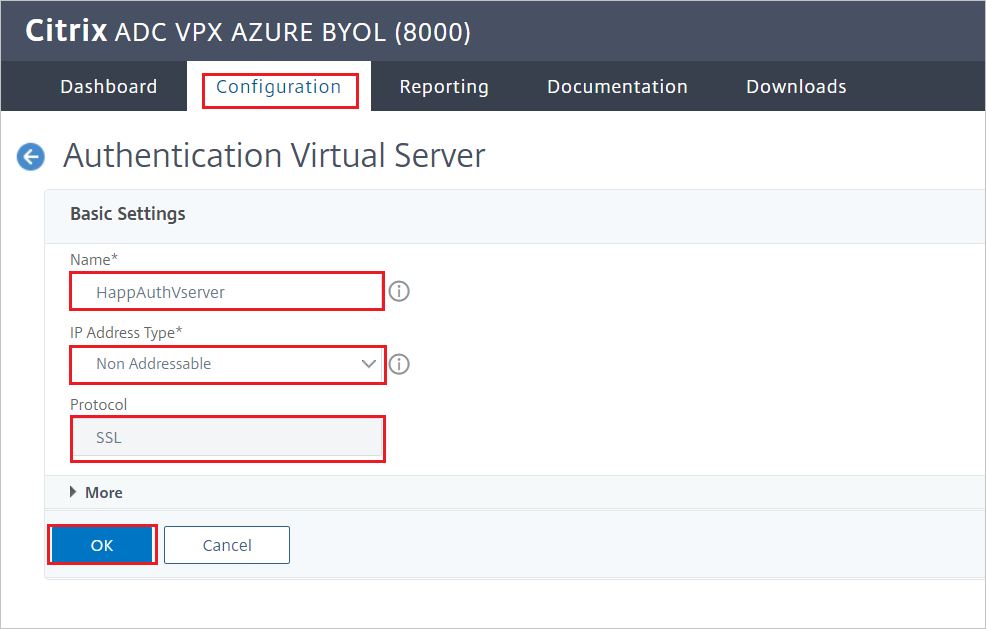View the Documentation tab
Screen dimensions: 986x629
coord(617,86)
